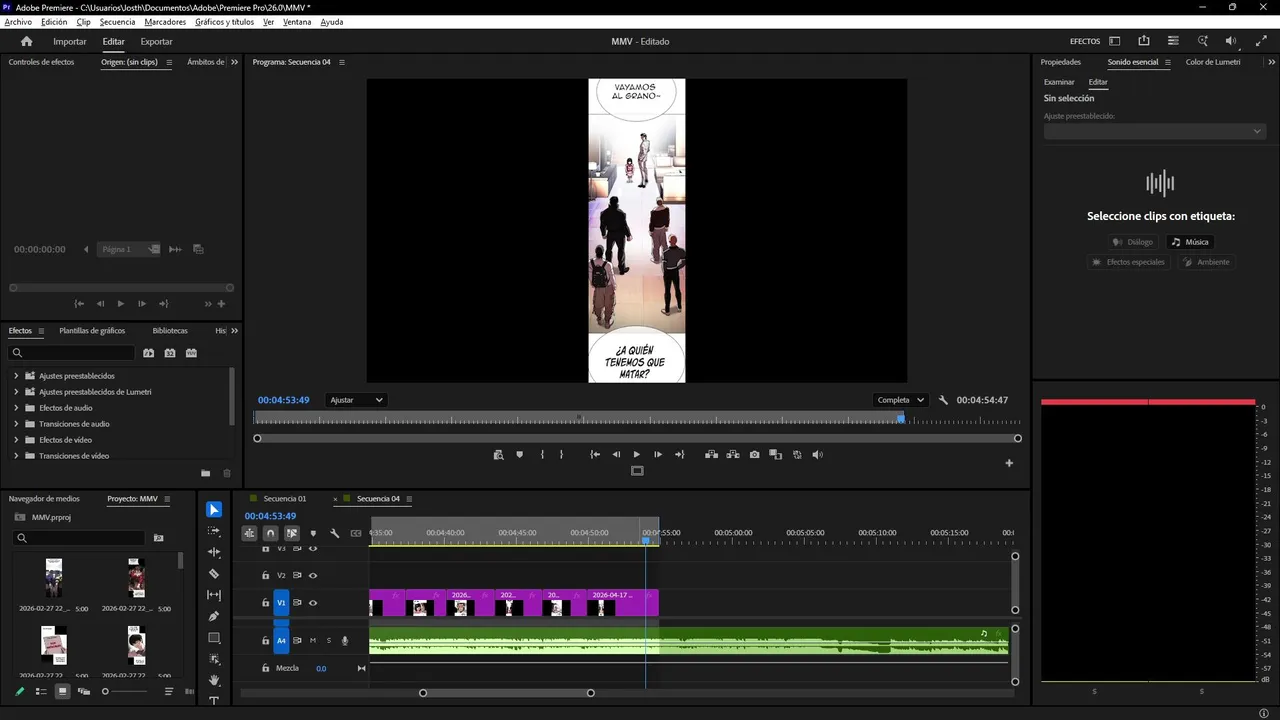Viewport: 1280px width, 720px height.
Task: Select the Selection arrow tool
Action: tap(214, 510)
